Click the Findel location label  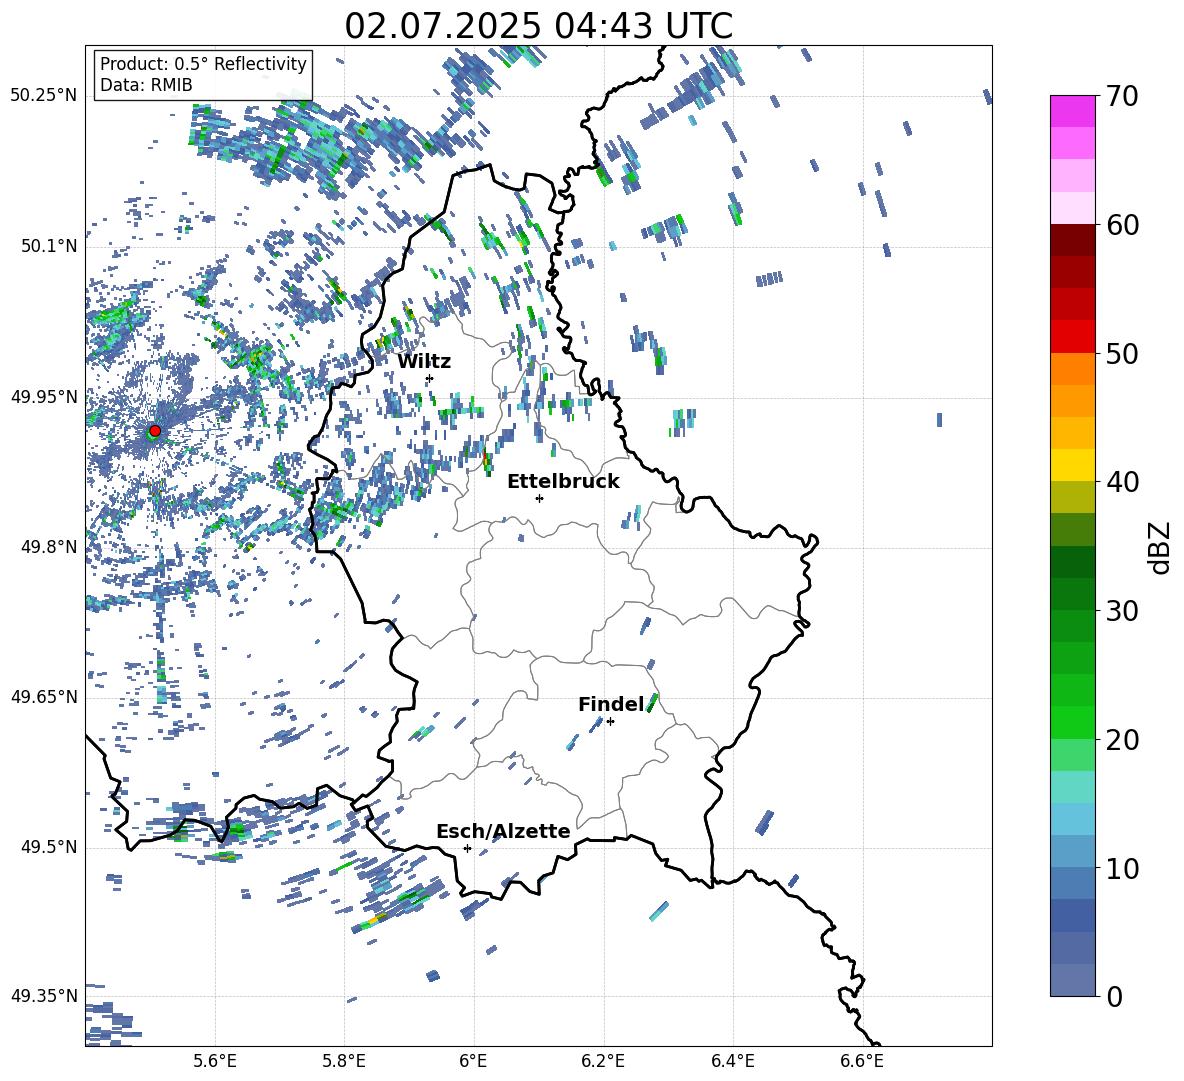(x=611, y=704)
